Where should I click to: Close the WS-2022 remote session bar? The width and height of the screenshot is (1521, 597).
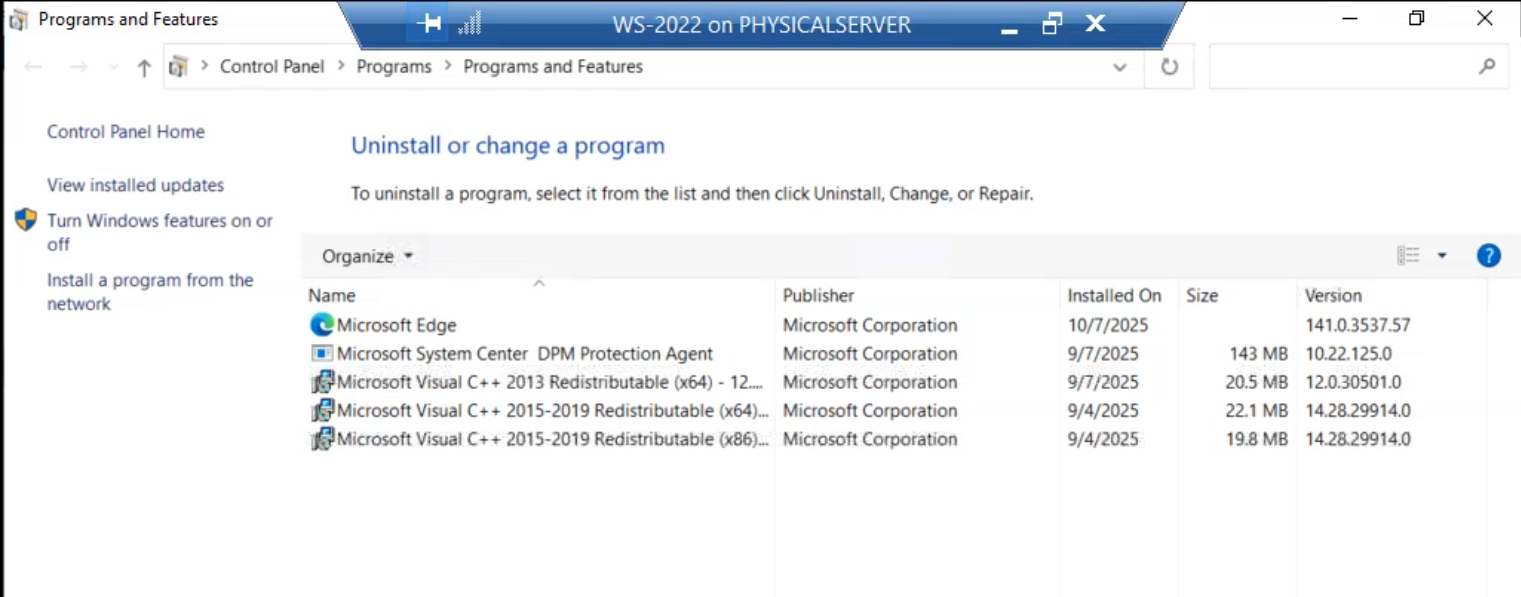[x=1095, y=23]
